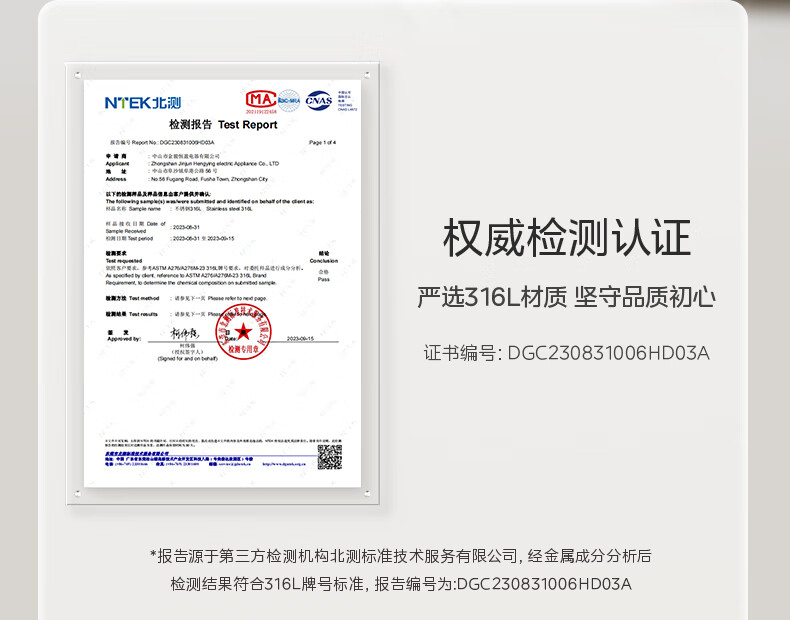790x620 pixels.
Task: Click the blue website link in report footer
Action: [284, 464]
